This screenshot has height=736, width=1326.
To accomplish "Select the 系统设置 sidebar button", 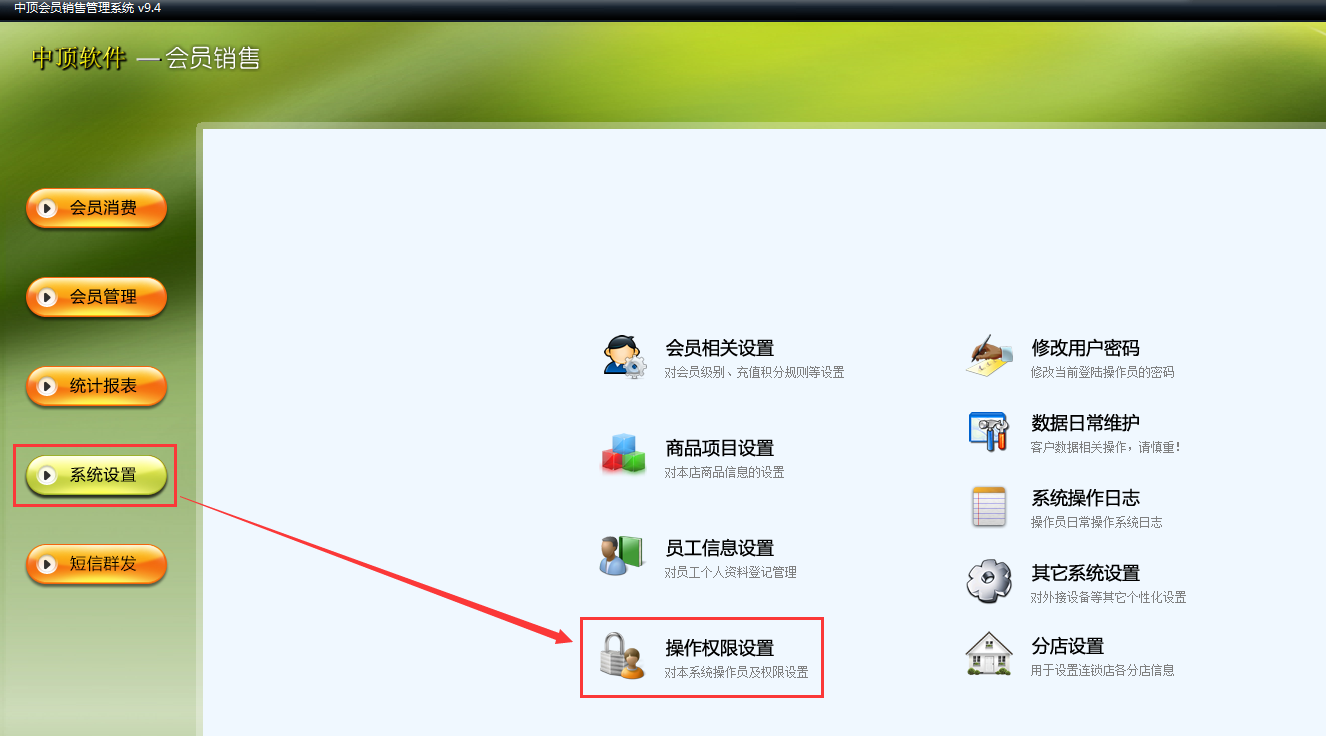I will point(96,476).
